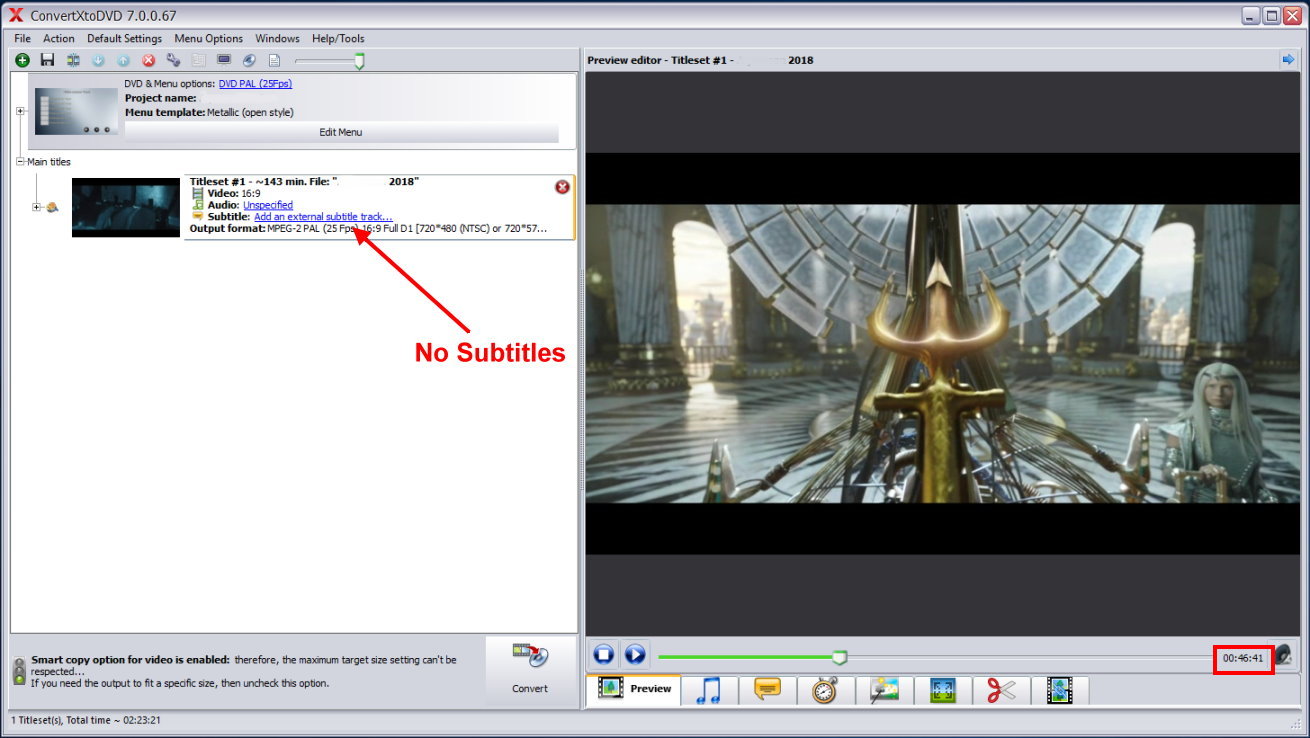Click the Video film strip icon in titleset
The height and width of the screenshot is (738, 1310).
(x=197, y=193)
